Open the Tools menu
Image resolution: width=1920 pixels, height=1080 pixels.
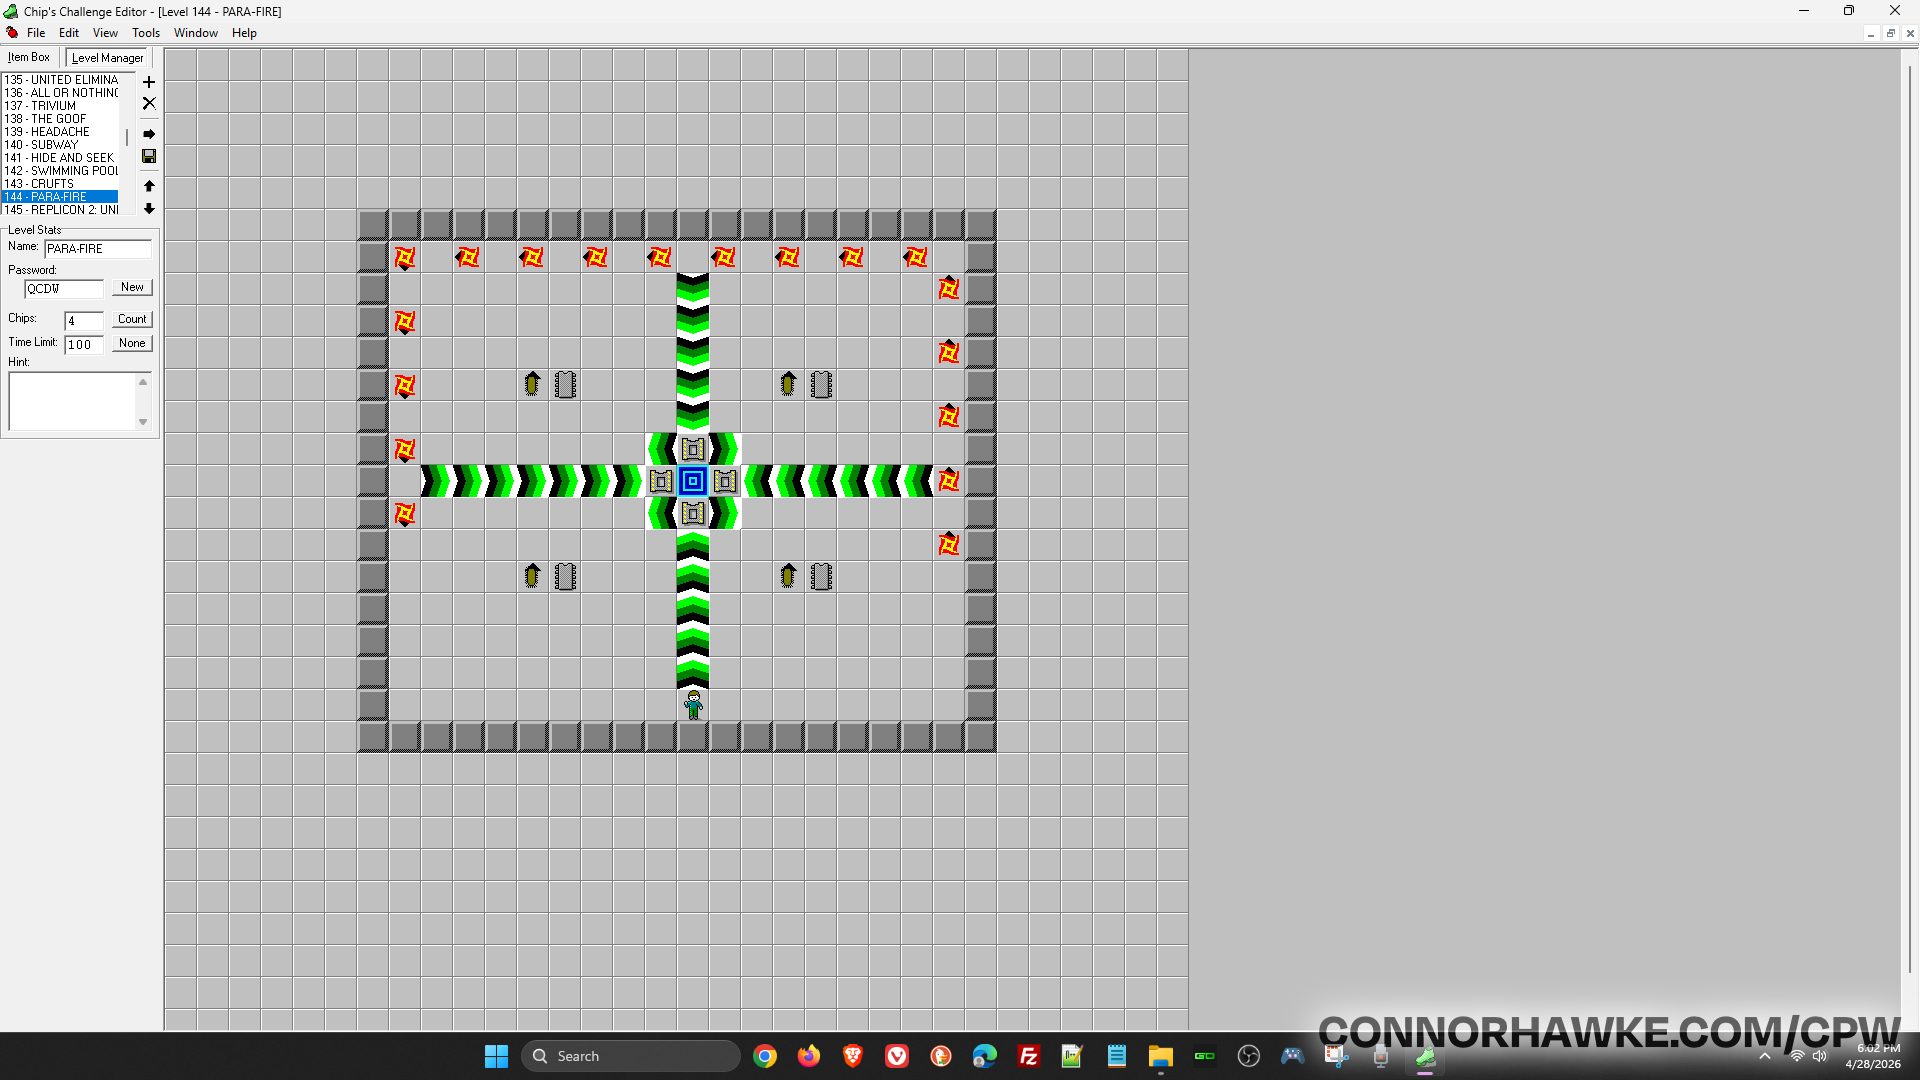pyautogui.click(x=146, y=33)
